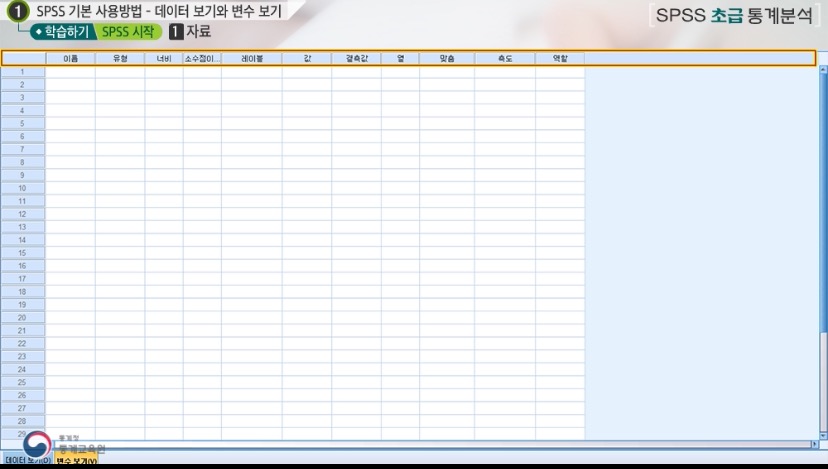Screen dimensions: 828x469
Task: Click the 맞춤 cell in row 6
Action: (447, 136)
